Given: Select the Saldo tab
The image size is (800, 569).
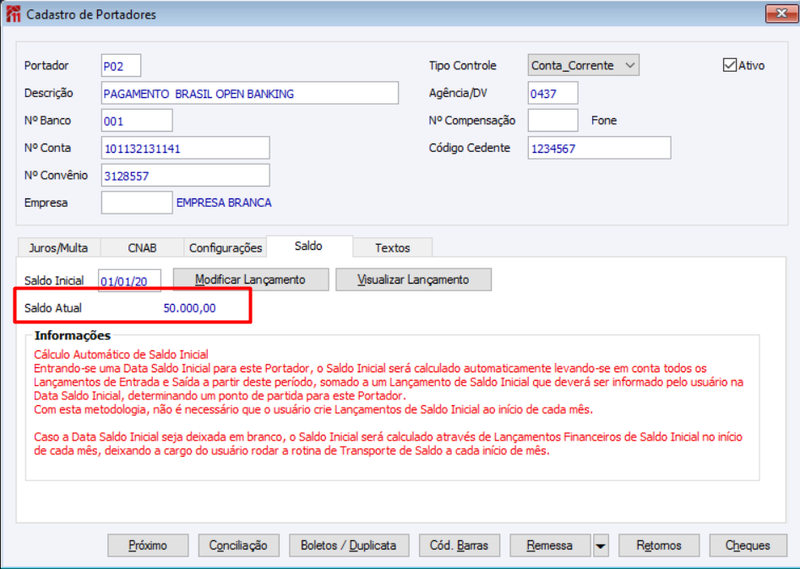Looking at the screenshot, I should (309, 246).
